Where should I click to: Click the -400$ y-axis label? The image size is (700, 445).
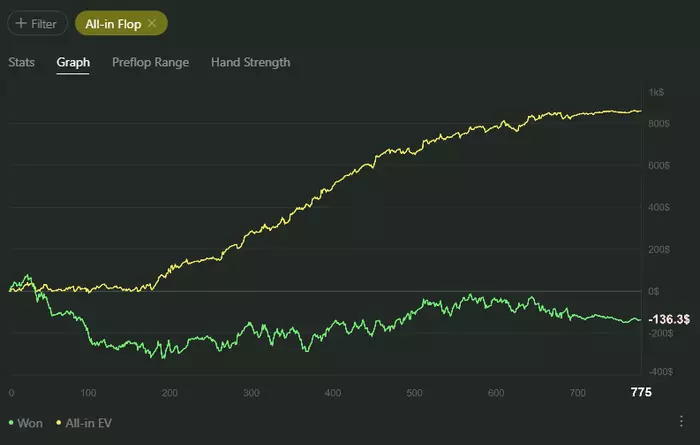[659, 372]
